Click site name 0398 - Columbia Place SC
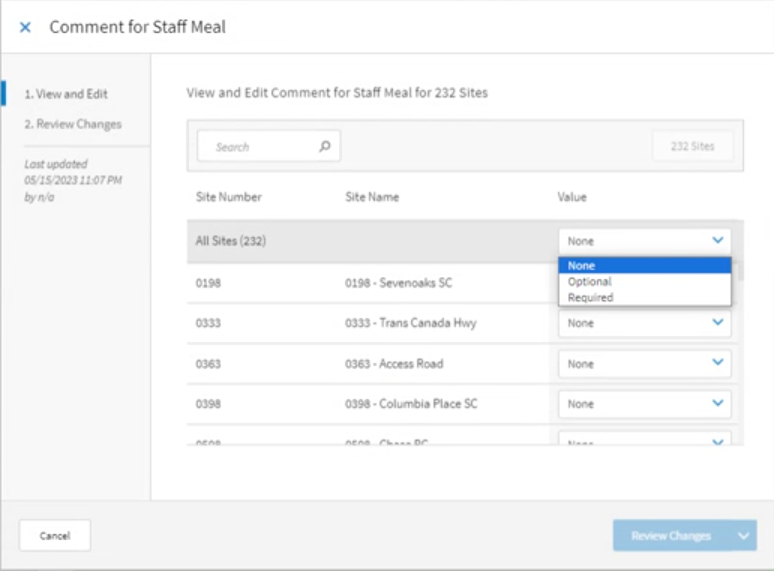 coord(411,404)
